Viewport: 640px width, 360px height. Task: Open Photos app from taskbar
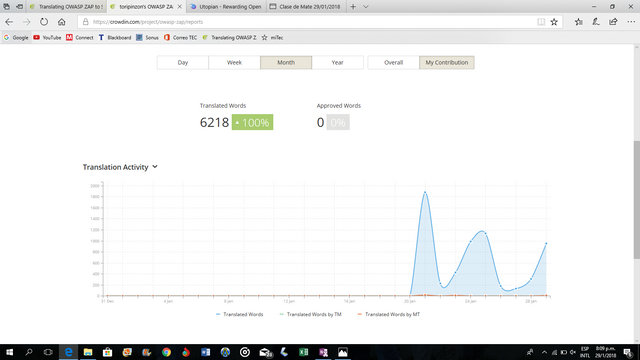[x=342, y=352]
